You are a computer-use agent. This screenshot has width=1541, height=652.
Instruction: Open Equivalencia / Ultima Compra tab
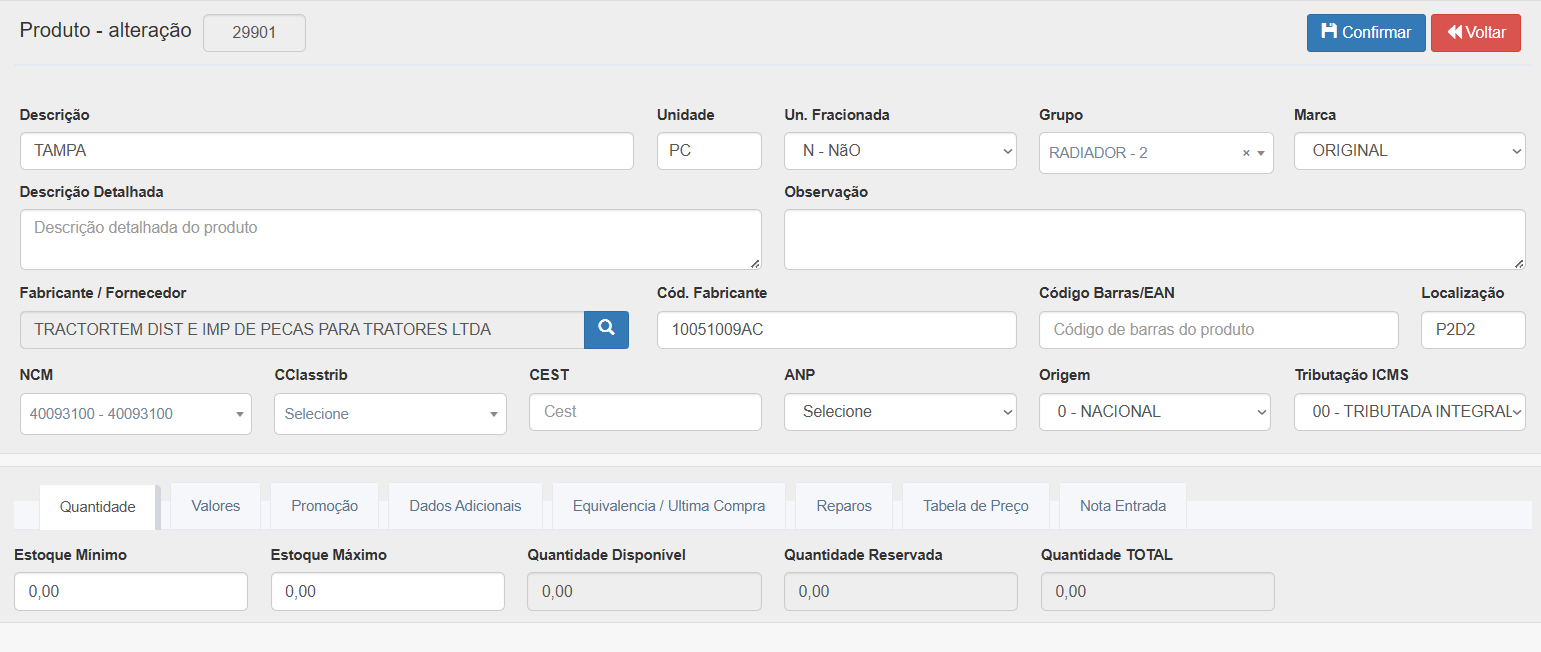669,506
